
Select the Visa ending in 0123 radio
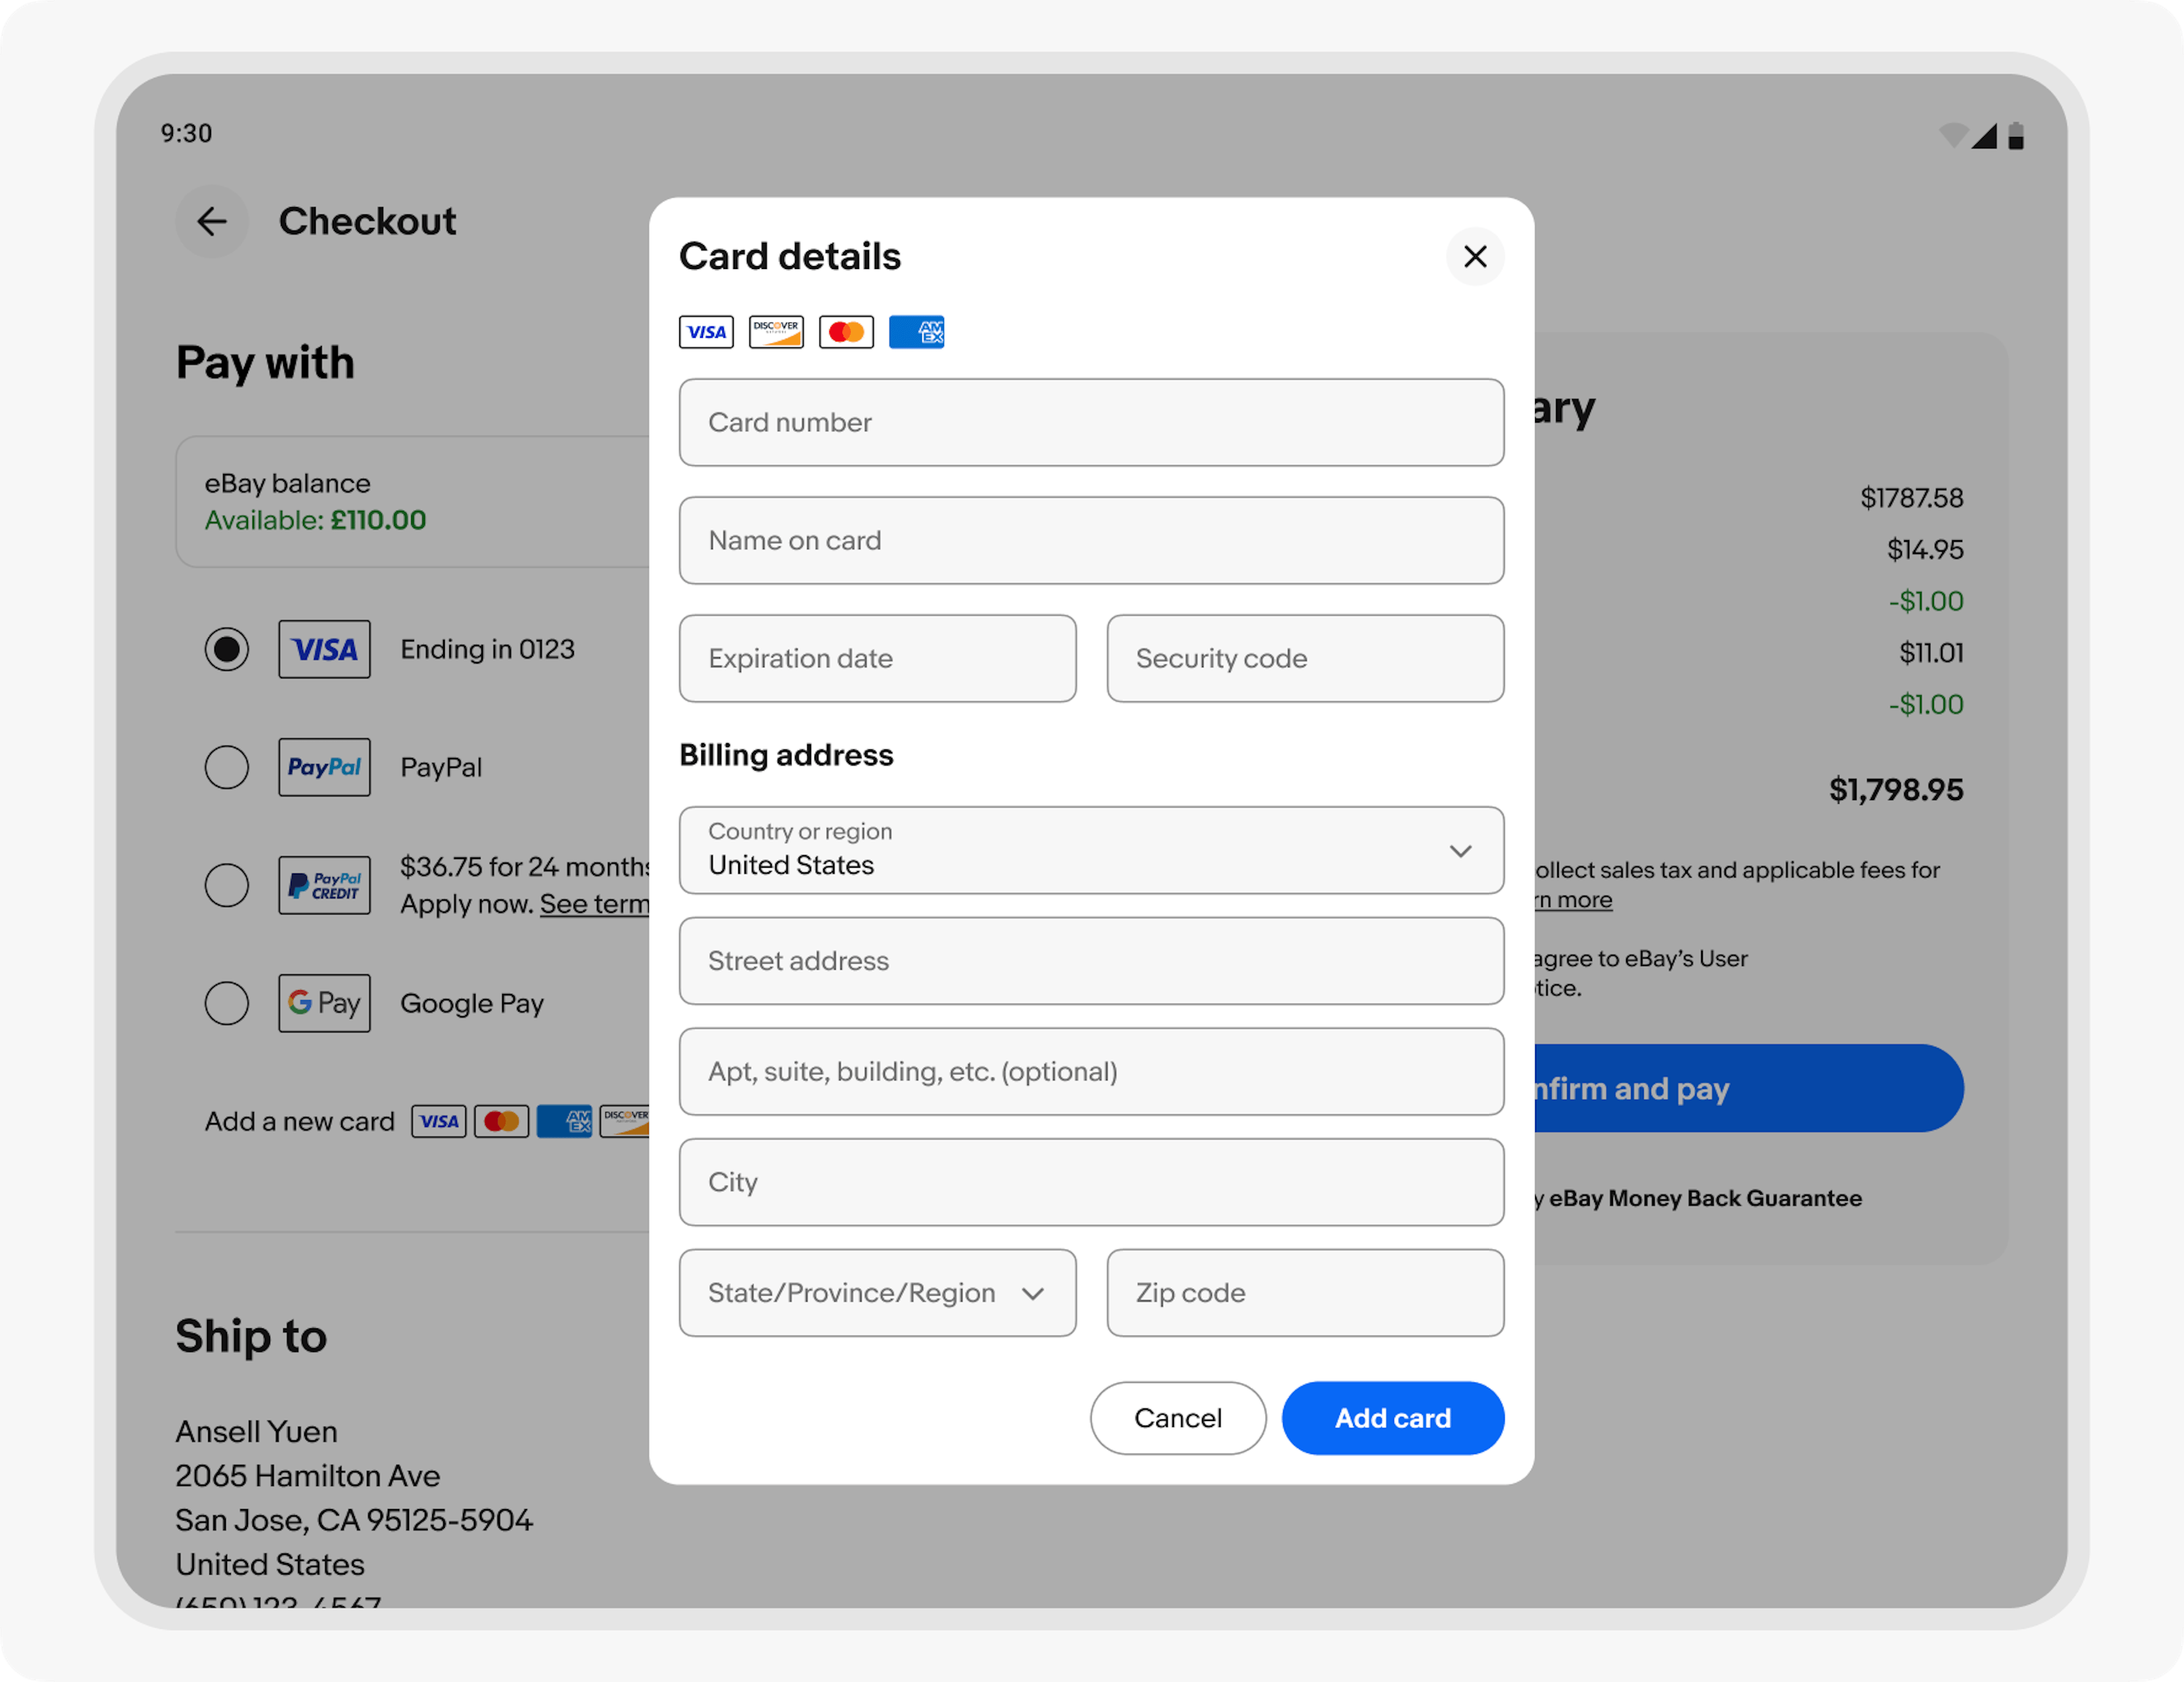point(227,649)
